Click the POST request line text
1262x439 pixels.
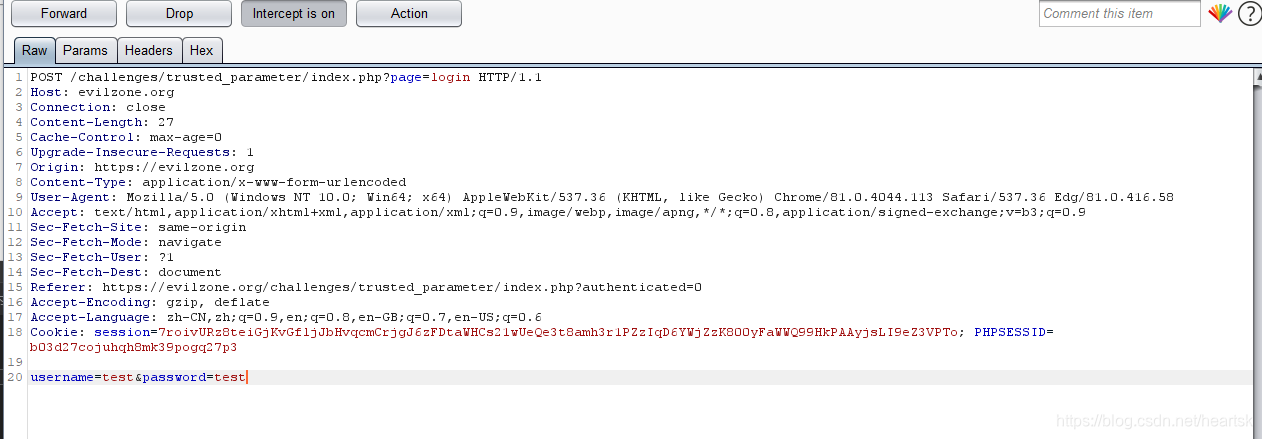286,77
